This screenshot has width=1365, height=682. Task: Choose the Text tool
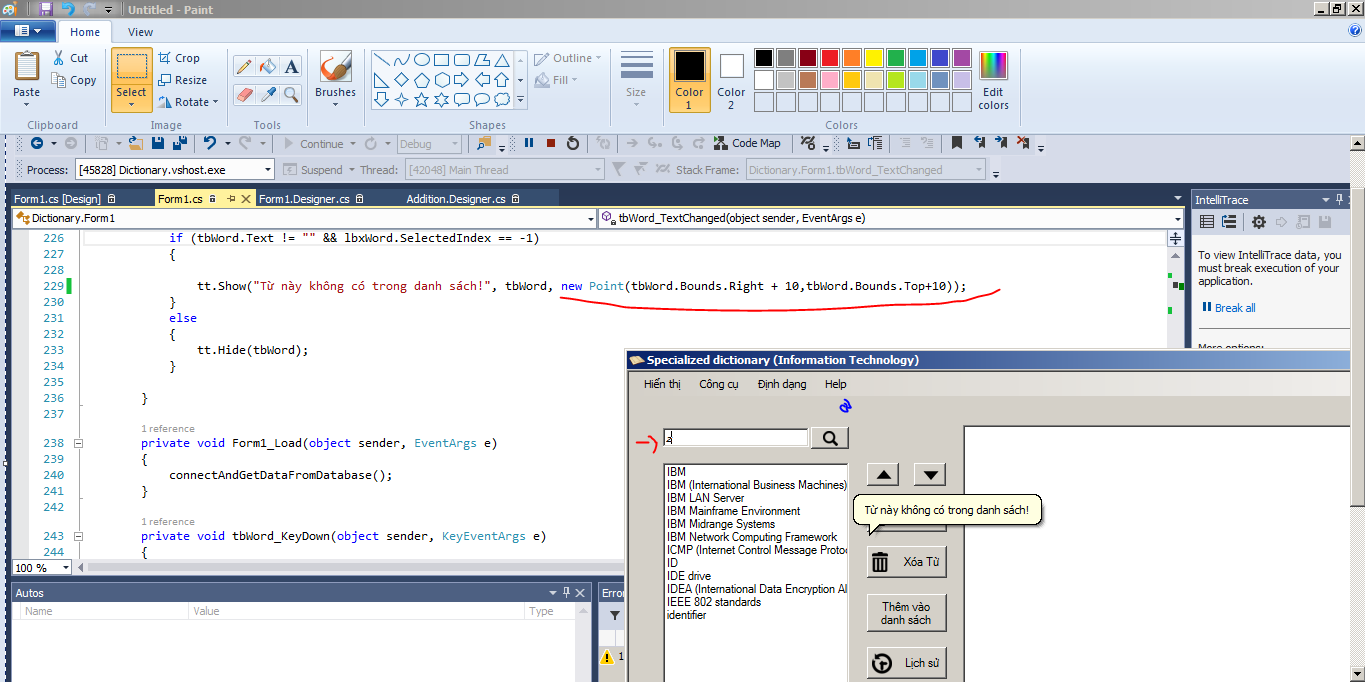point(291,67)
